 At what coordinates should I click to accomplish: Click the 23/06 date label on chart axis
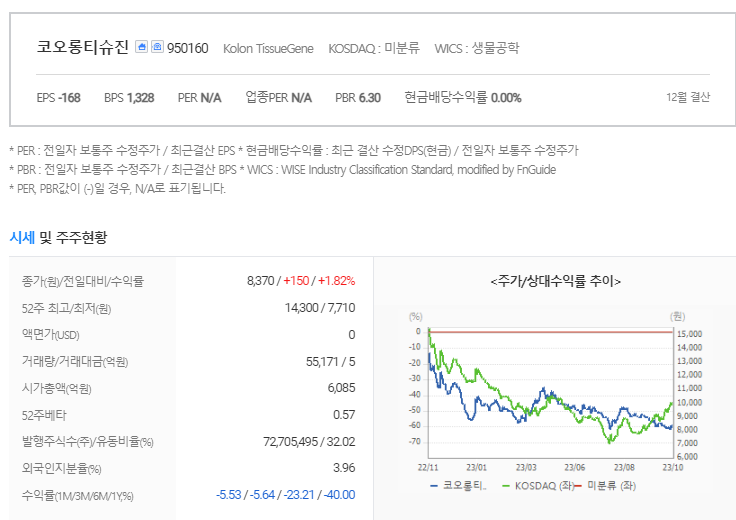click(575, 467)
